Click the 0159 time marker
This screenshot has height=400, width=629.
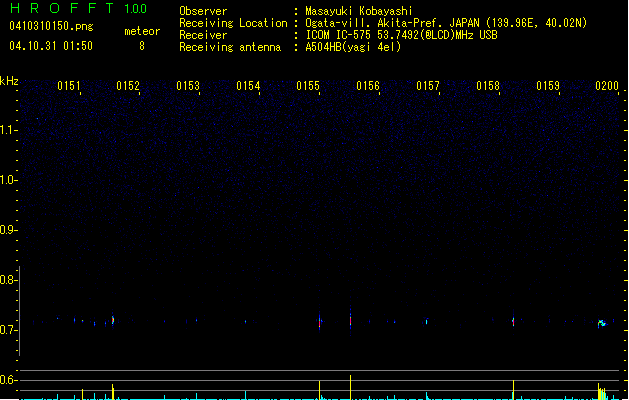548,86
